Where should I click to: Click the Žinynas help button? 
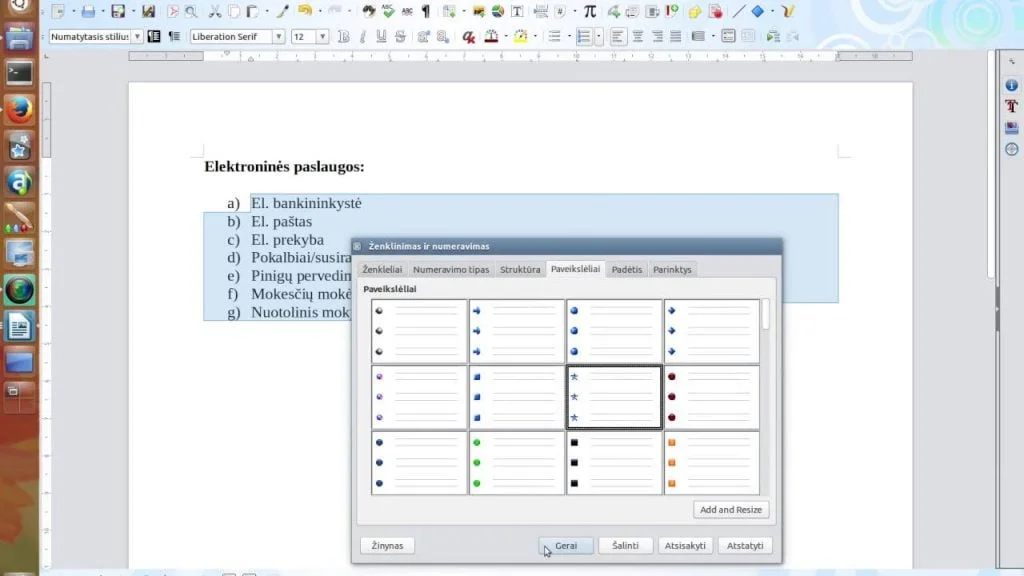coord(387,545)
